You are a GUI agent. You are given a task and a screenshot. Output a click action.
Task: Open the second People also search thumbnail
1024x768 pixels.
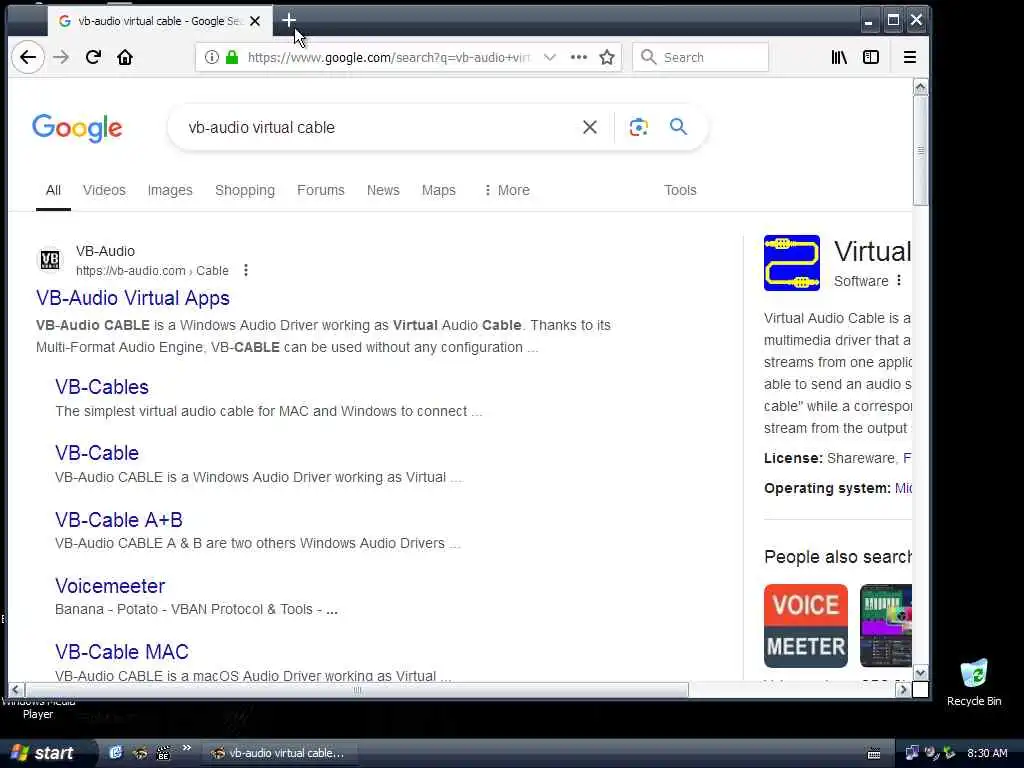pos(886,626)
